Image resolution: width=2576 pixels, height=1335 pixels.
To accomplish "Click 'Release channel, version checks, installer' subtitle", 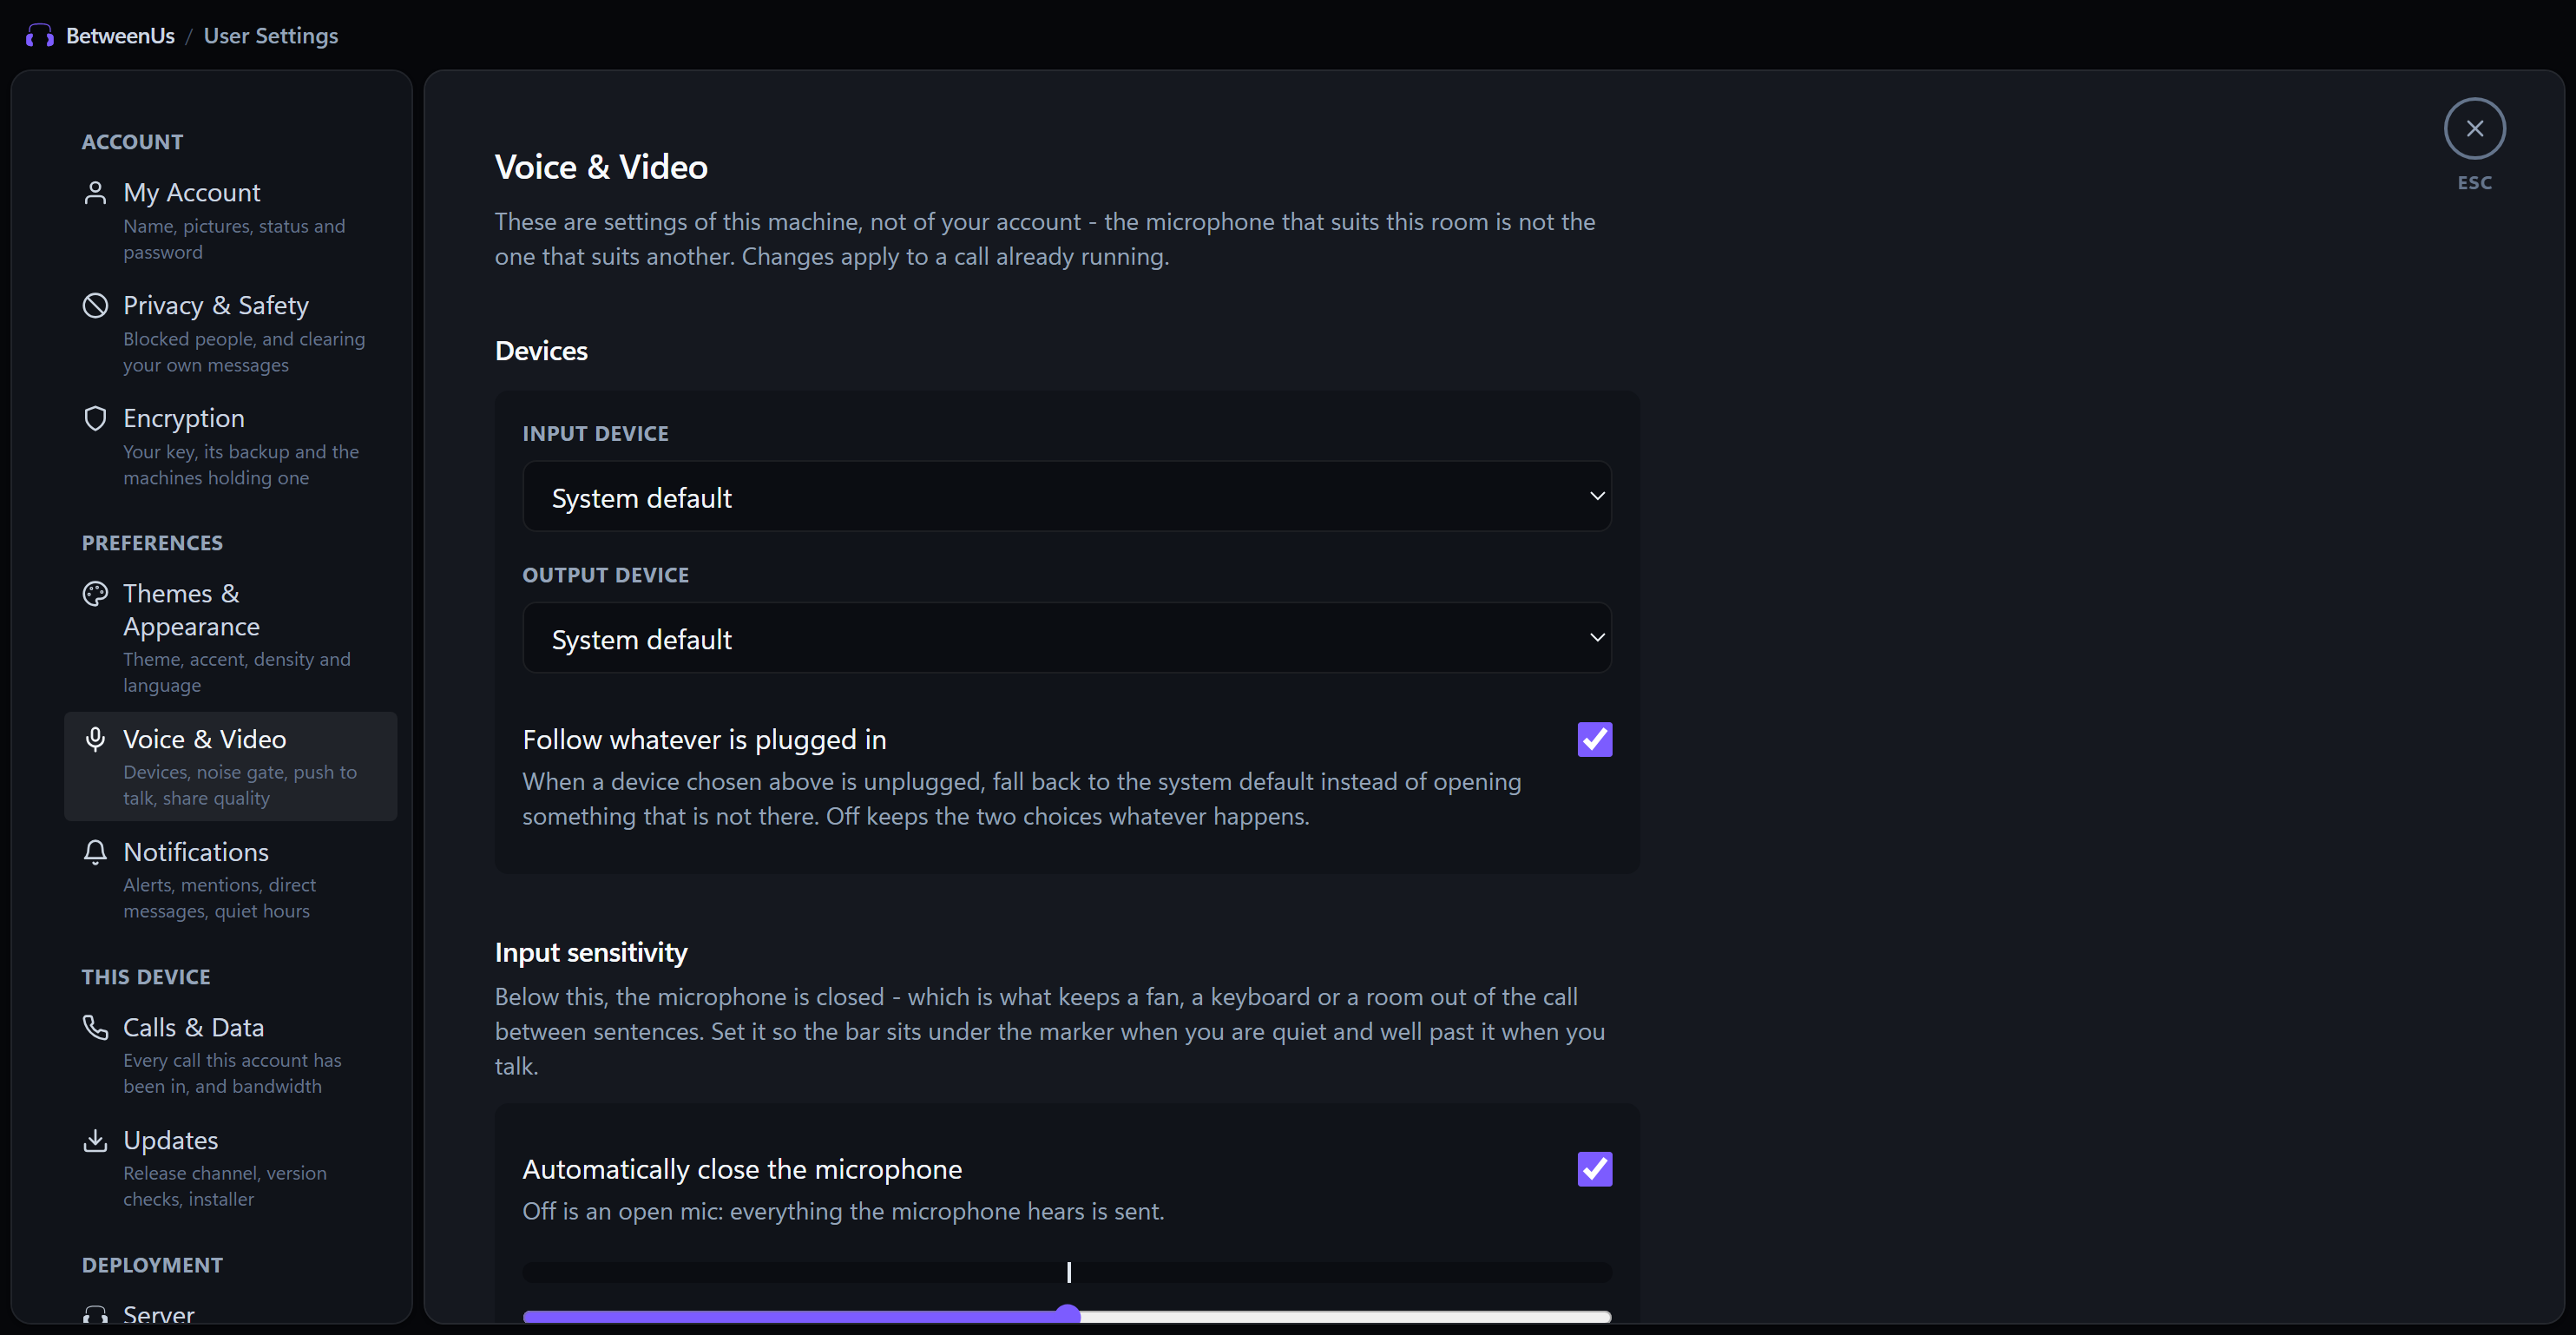I will pos(225,1187).
